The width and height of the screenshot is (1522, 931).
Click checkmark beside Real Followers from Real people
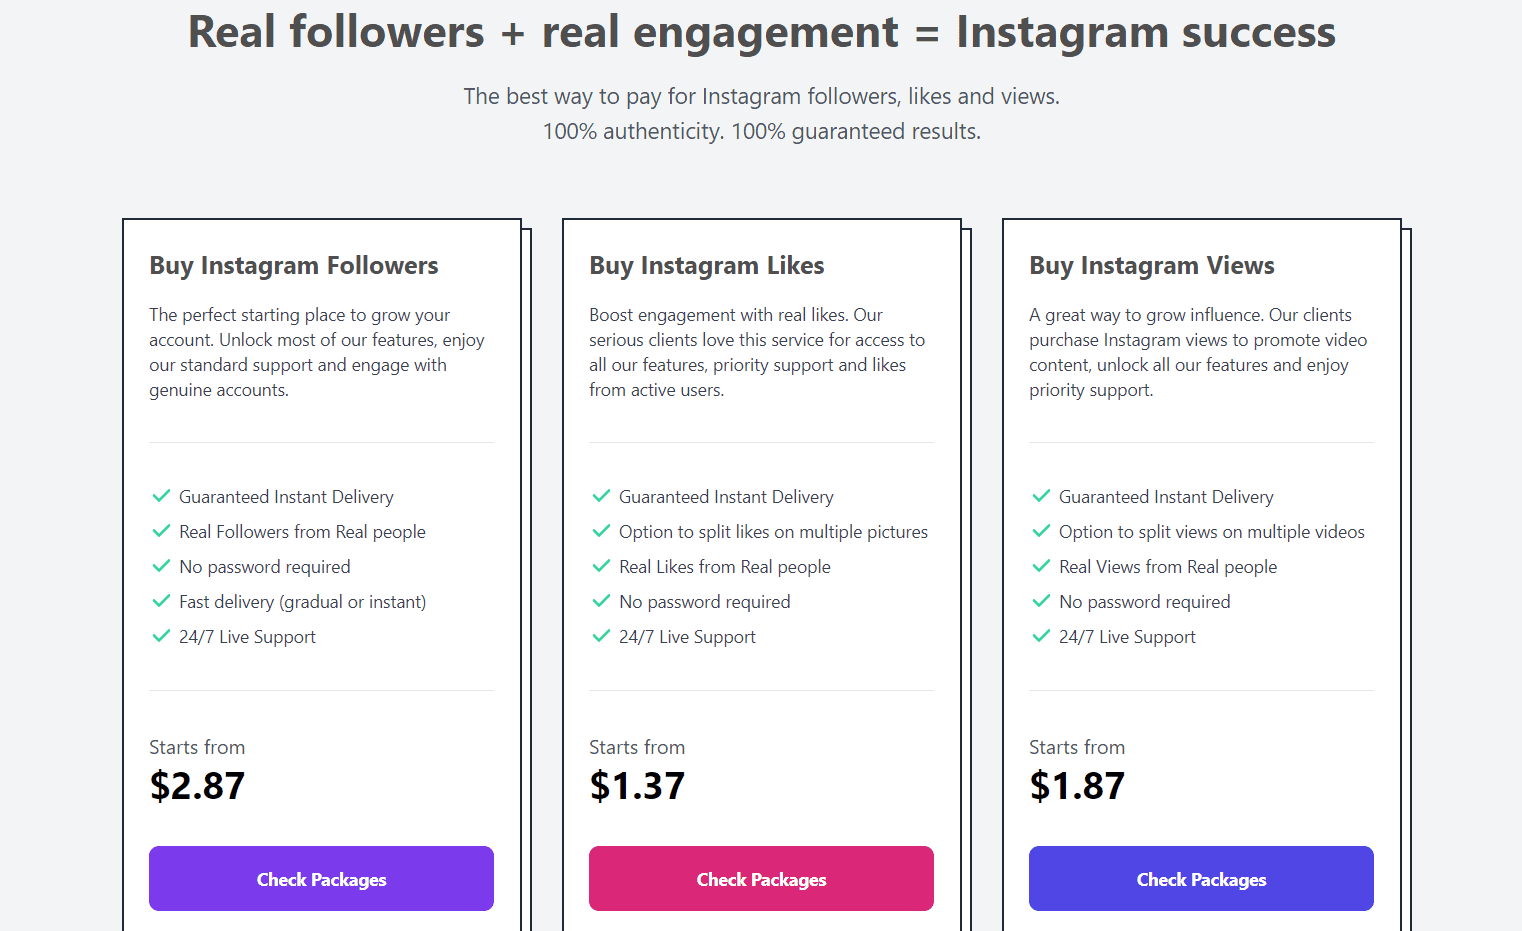[161, 531]
